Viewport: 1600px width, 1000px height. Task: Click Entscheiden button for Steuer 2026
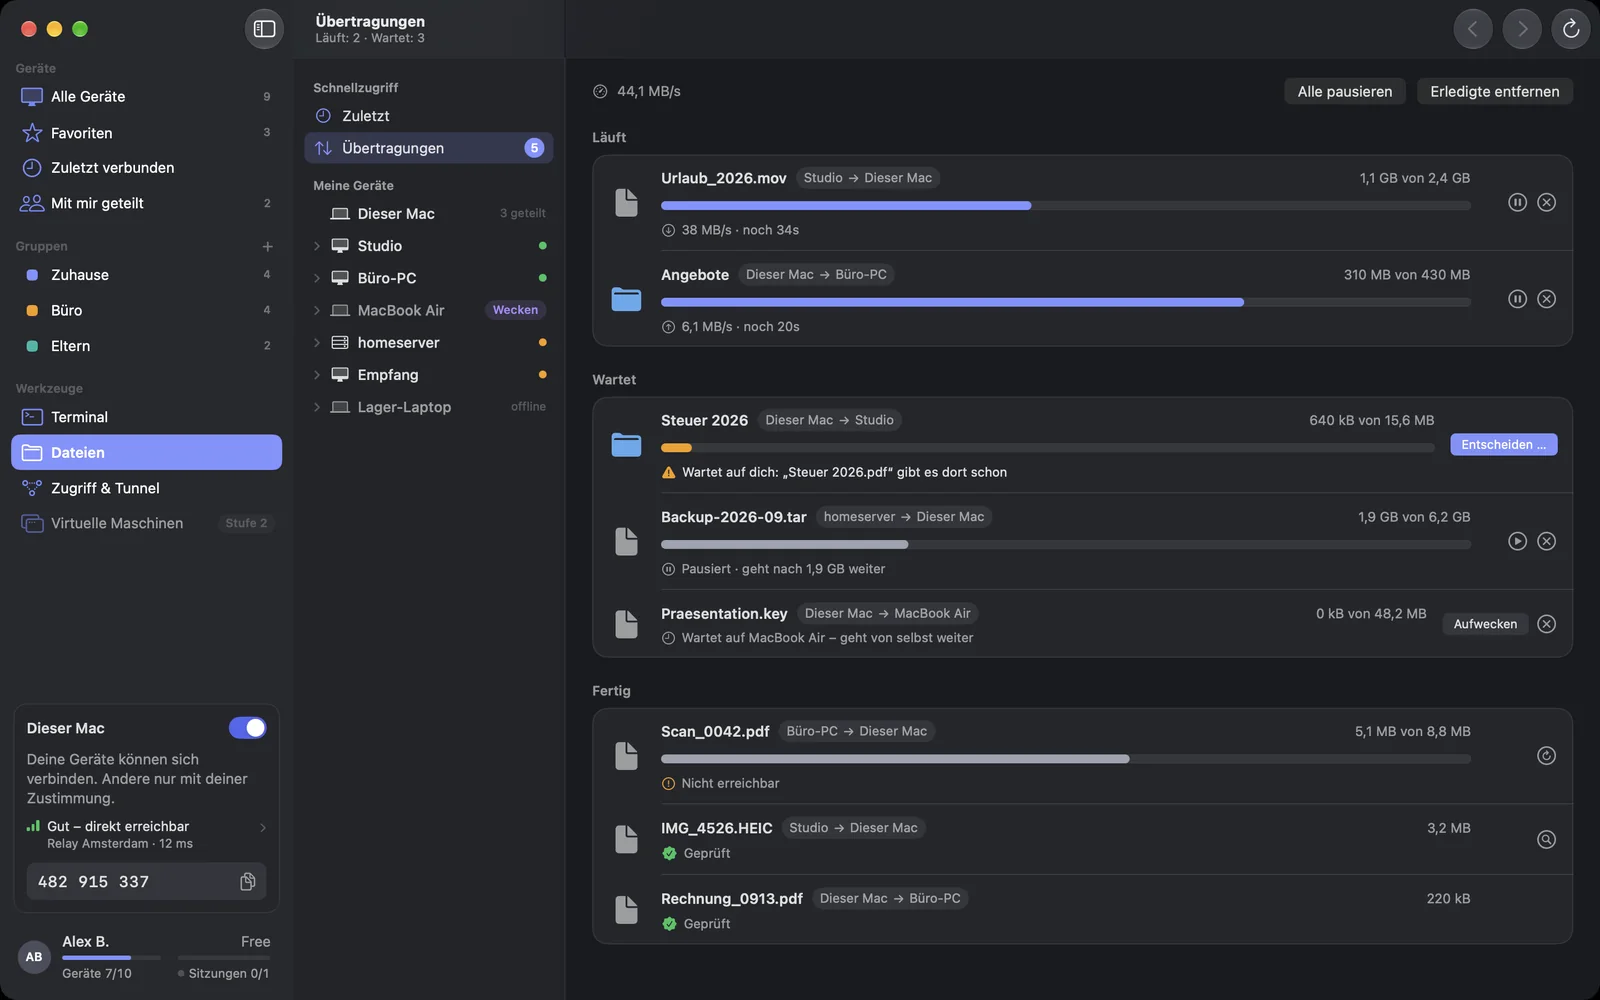(x=1503, y=445)
